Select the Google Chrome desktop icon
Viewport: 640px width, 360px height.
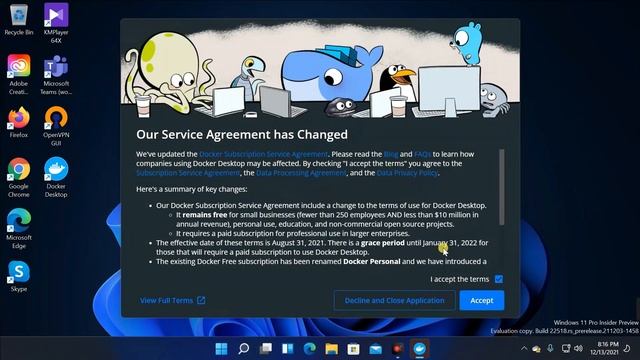pos(19,178)
